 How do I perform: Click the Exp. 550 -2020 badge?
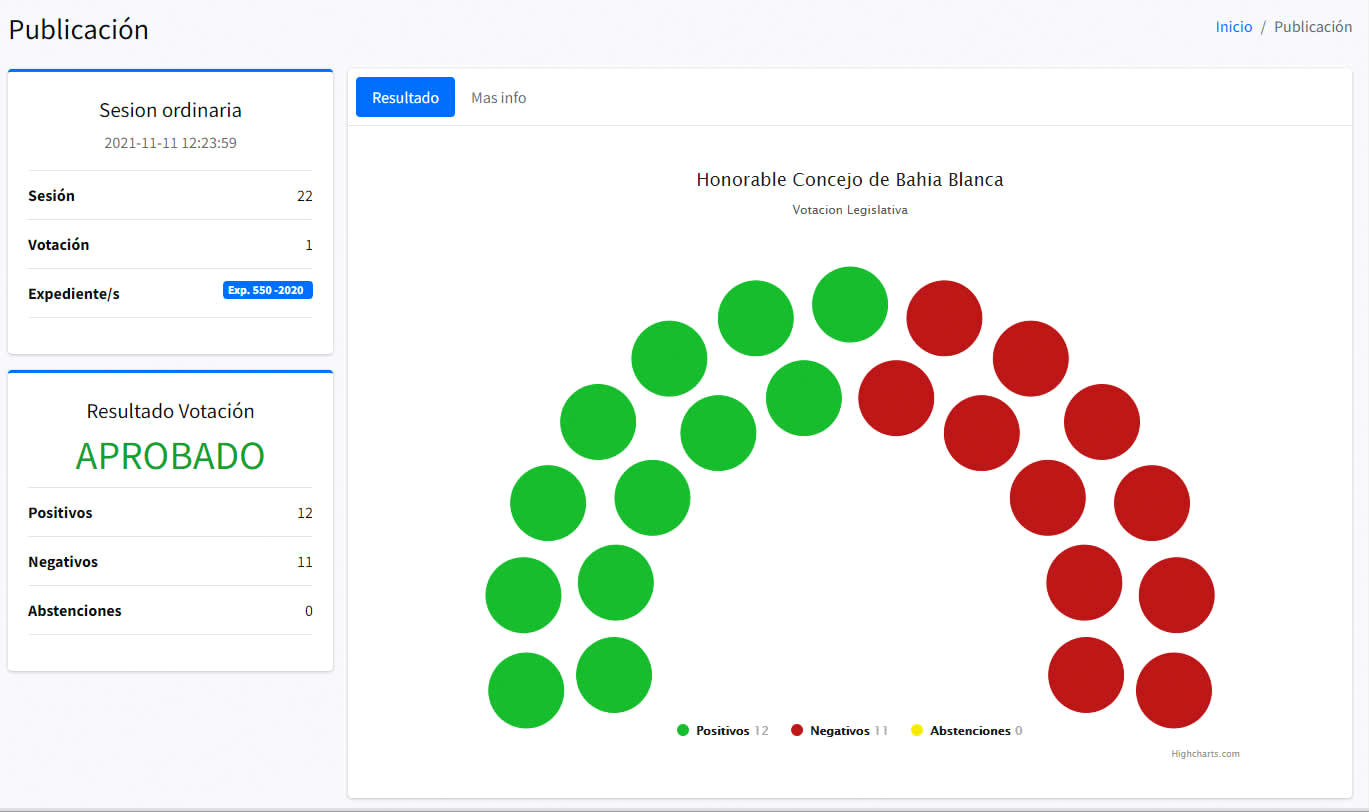[267, 290]
